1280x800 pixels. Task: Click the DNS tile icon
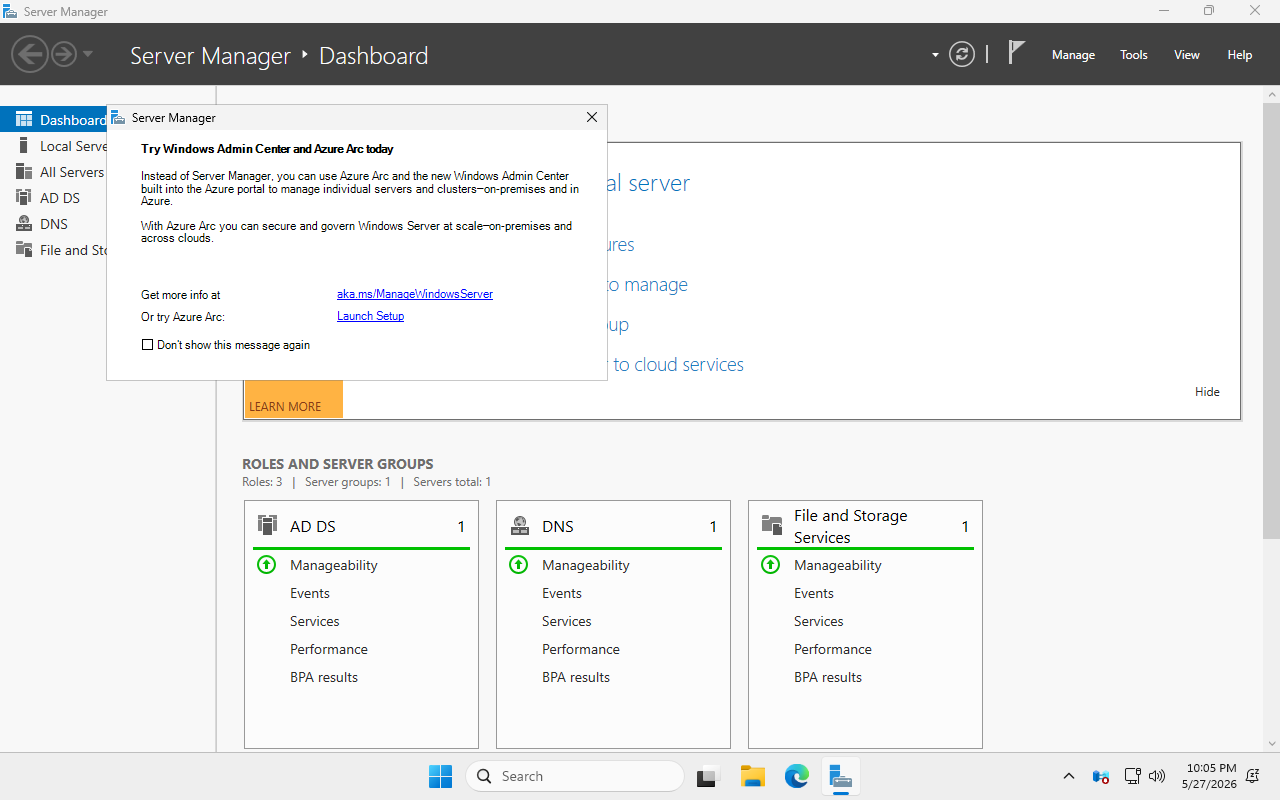519,525
